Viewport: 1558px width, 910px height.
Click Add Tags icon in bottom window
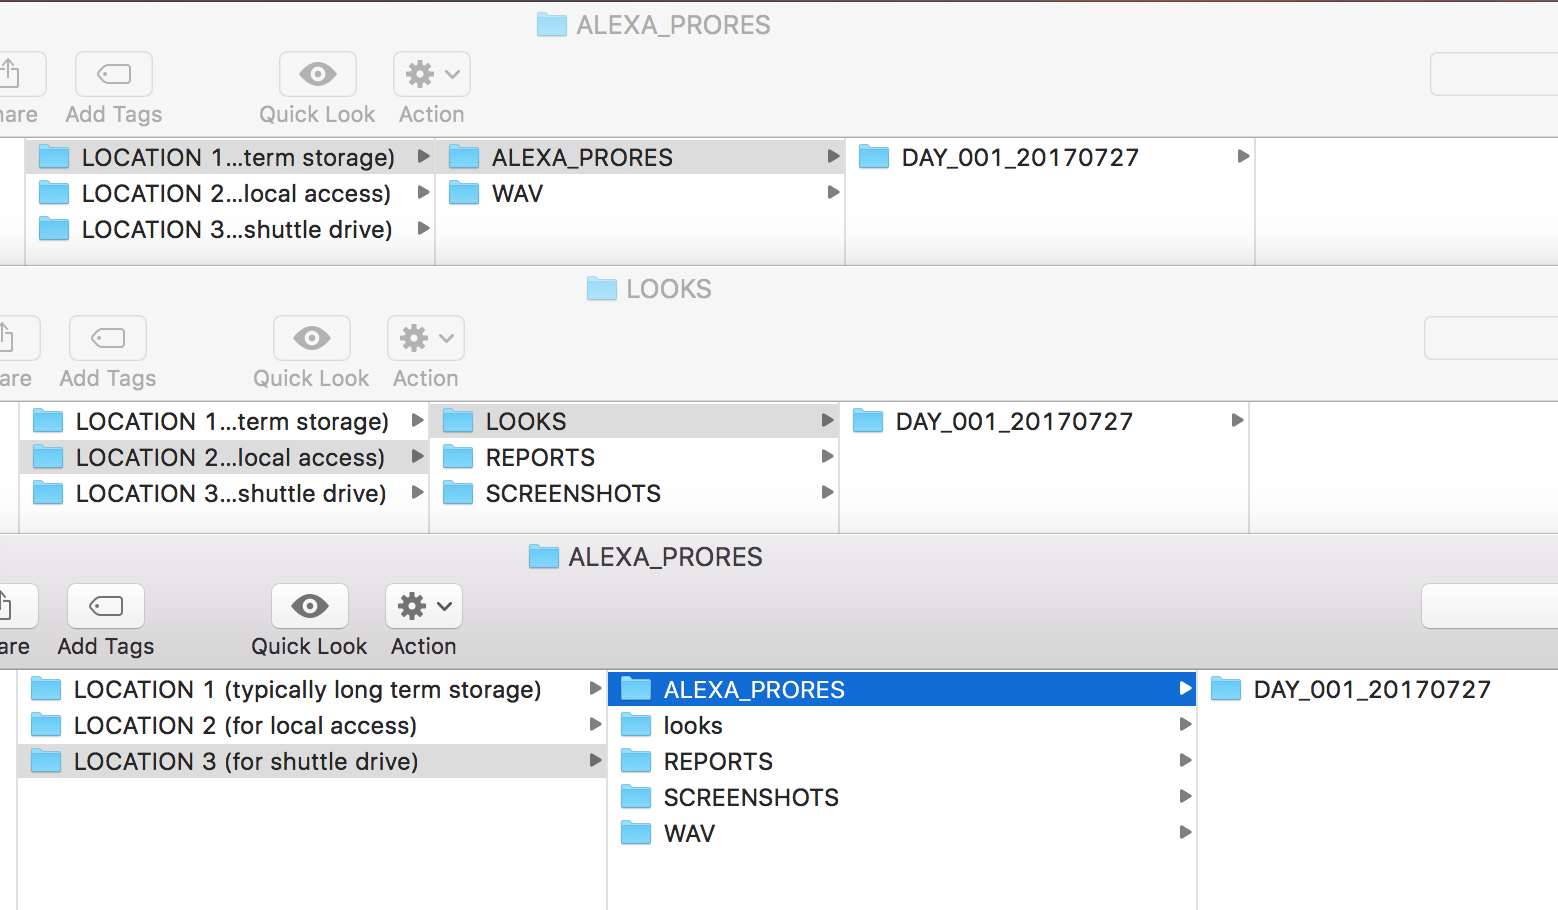(x=106, y=607)
